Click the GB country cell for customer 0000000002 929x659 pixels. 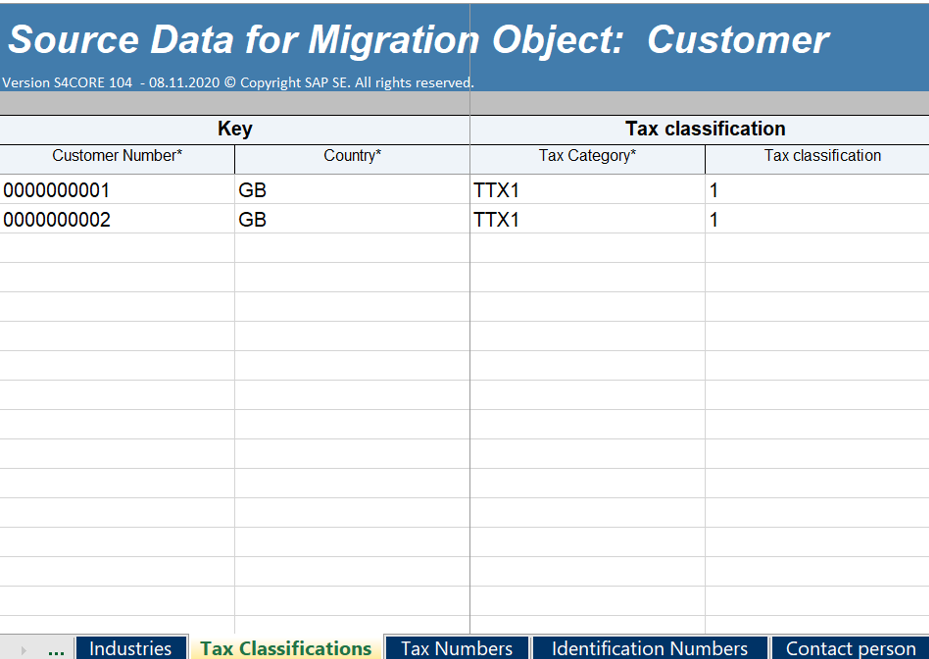coord(352,219)
